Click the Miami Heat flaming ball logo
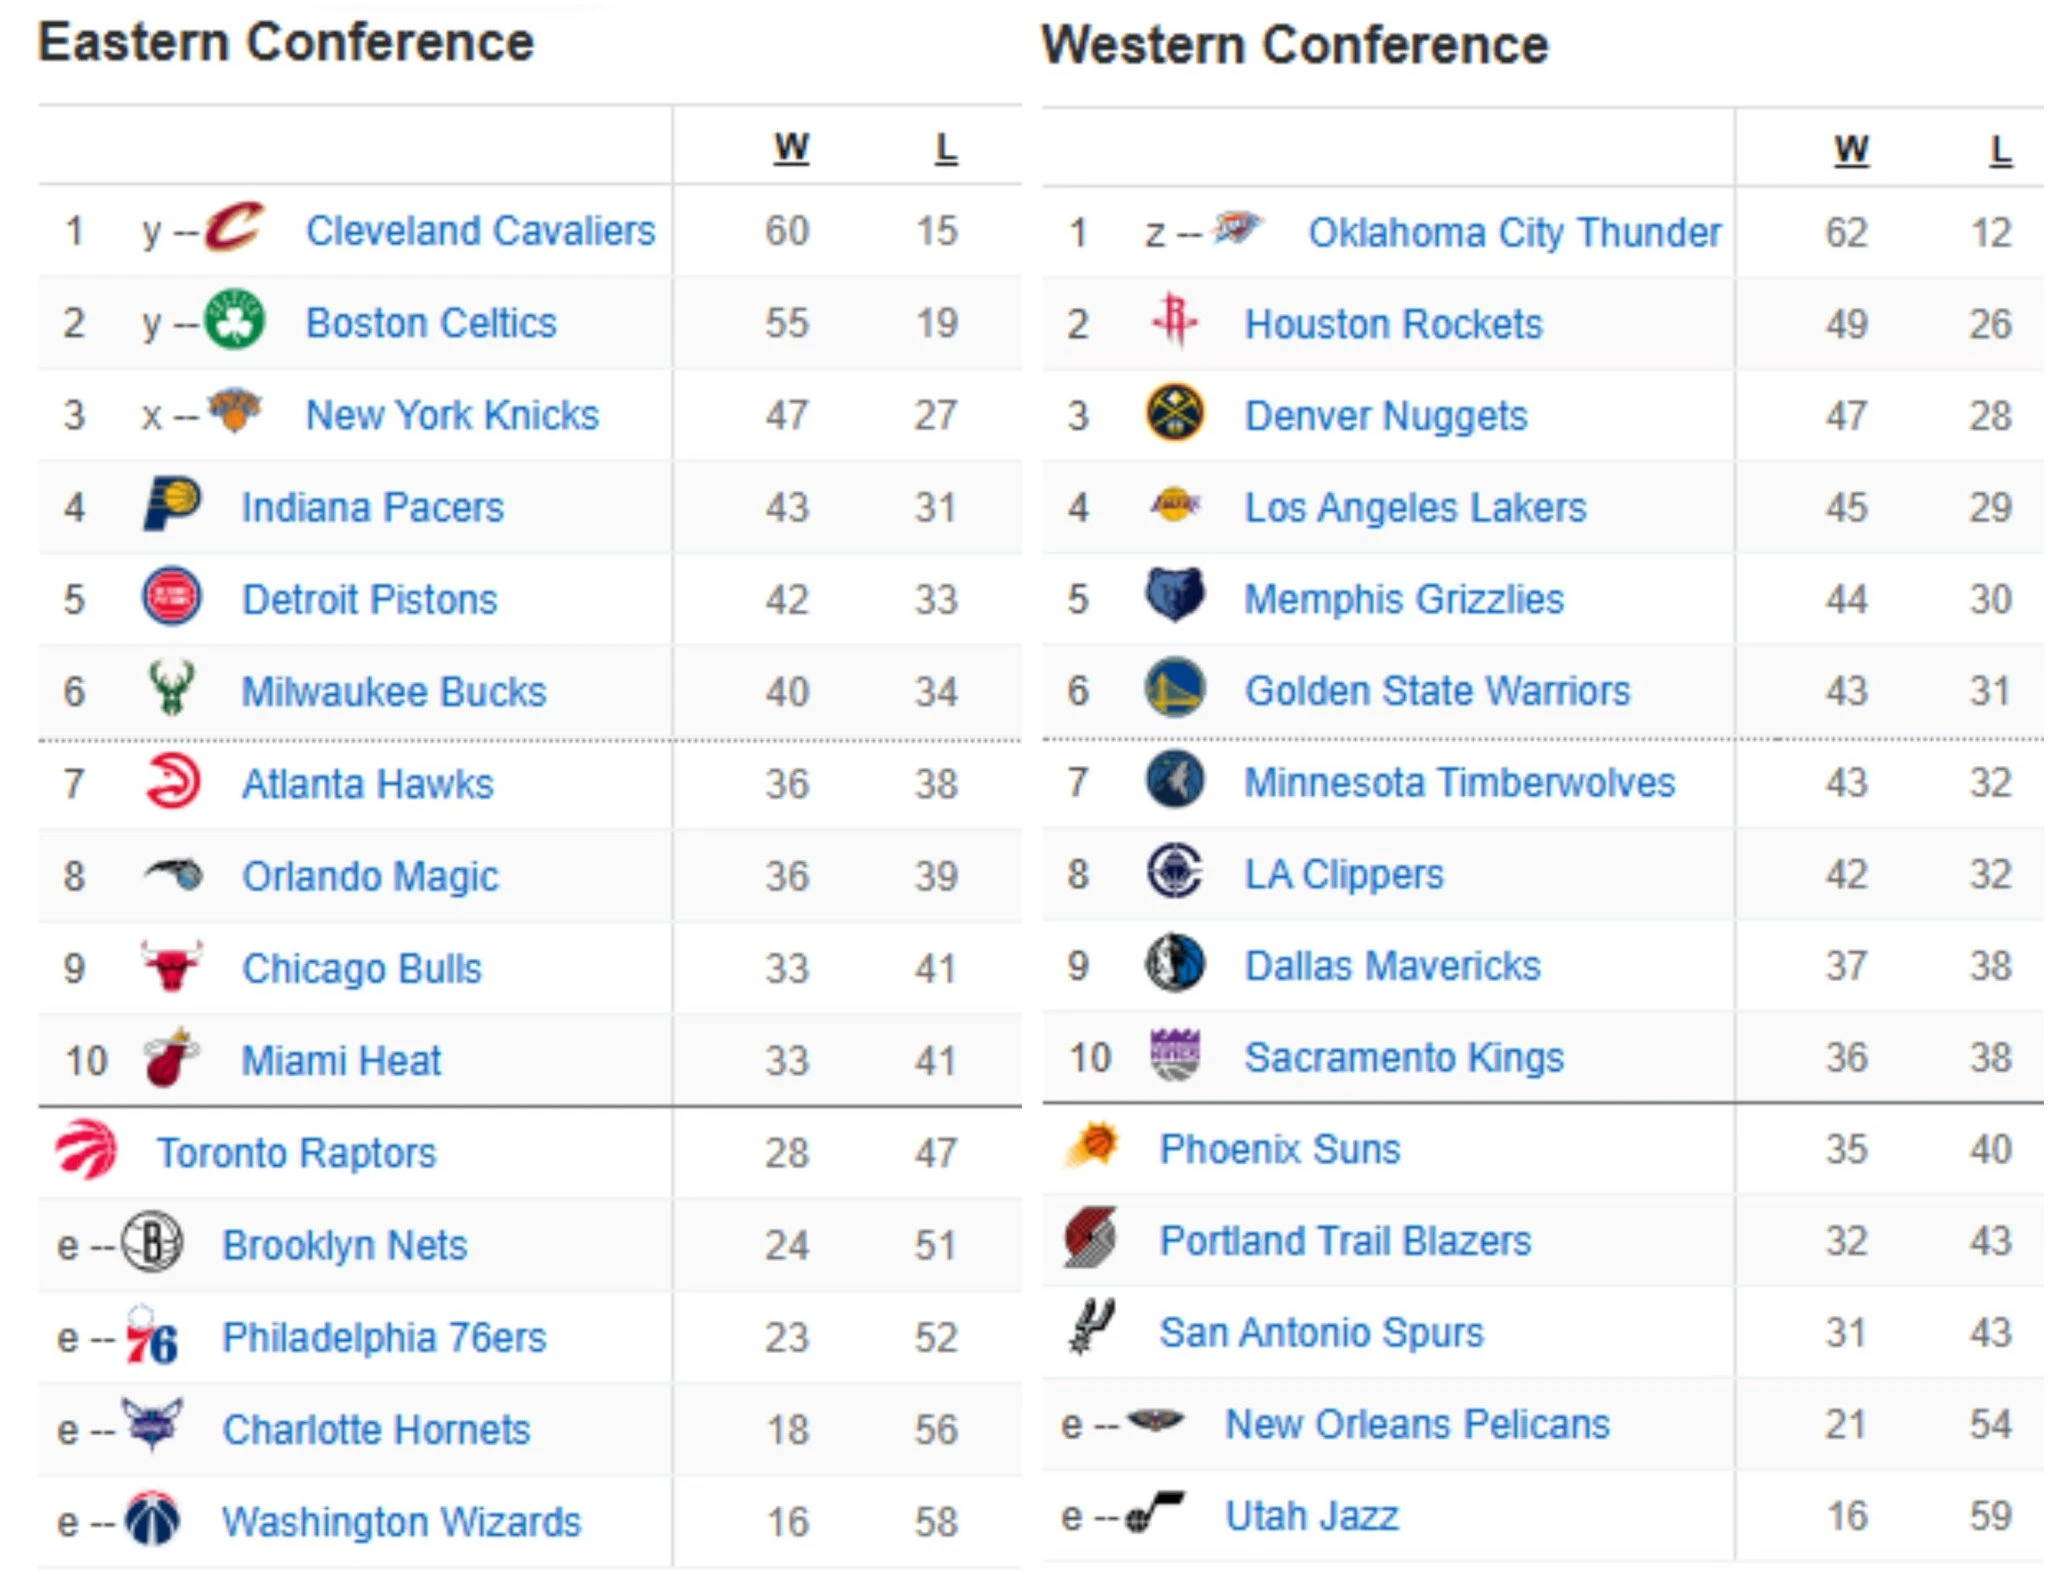Image resolution: width=2048 pixels, height=1577 pixels. [x=172, y=1059]
